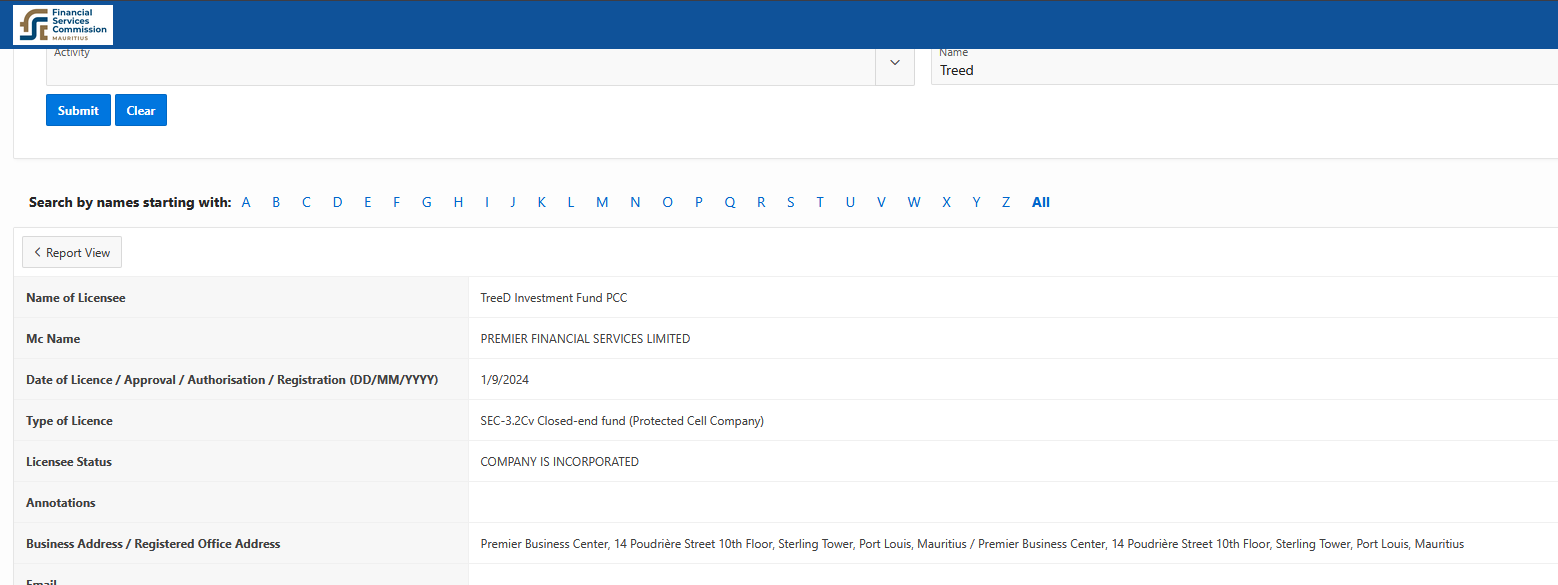Click the Name input containing Treed
This screenshot has height=585, width=1558.
[x=1100, y=70]
